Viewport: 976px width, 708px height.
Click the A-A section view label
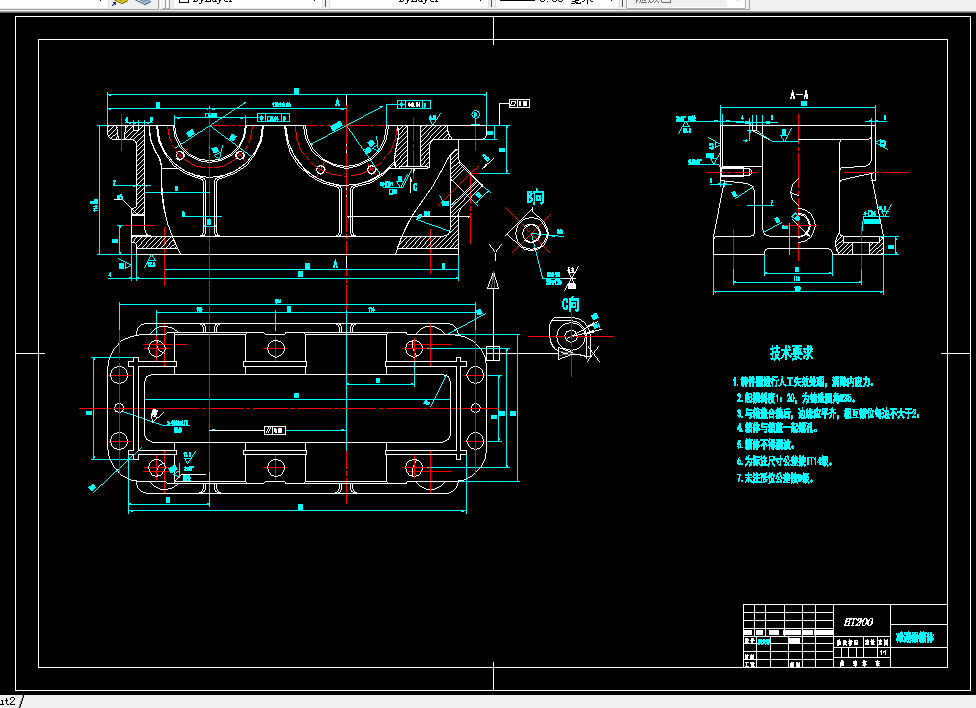799,95
